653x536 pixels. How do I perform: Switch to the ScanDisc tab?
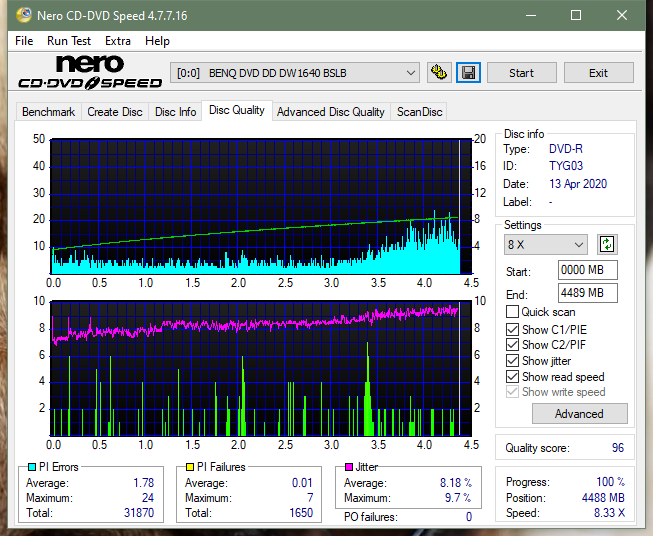click(419, 112)
